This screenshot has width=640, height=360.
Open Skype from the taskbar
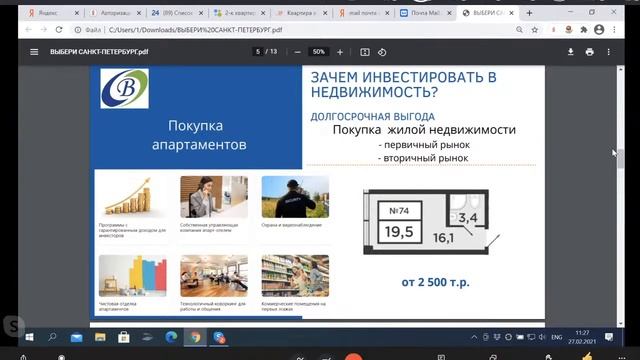[x=219, y=337]
